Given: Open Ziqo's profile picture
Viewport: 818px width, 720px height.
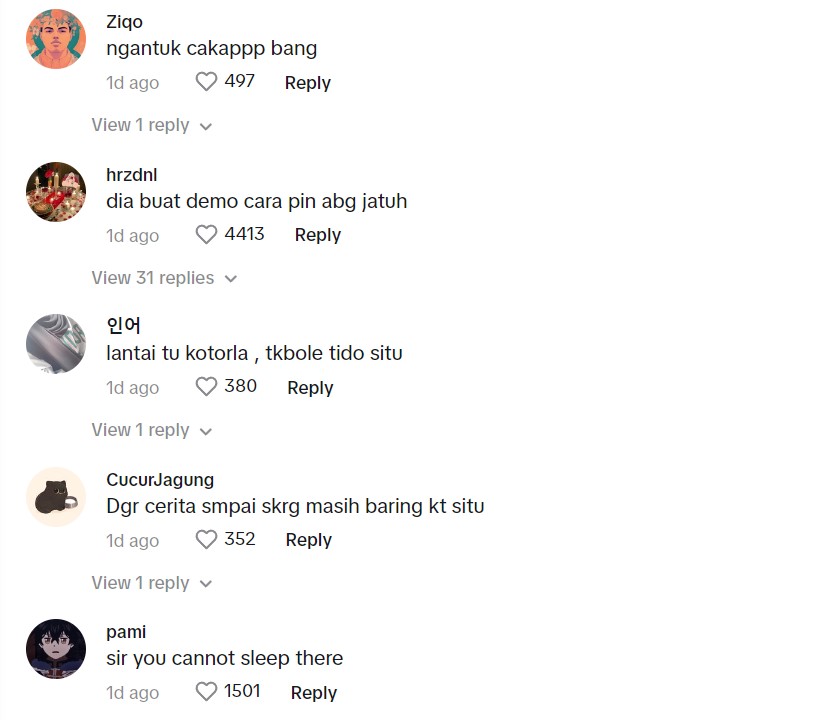Looking at the screenshot, I should pos(56,39).
